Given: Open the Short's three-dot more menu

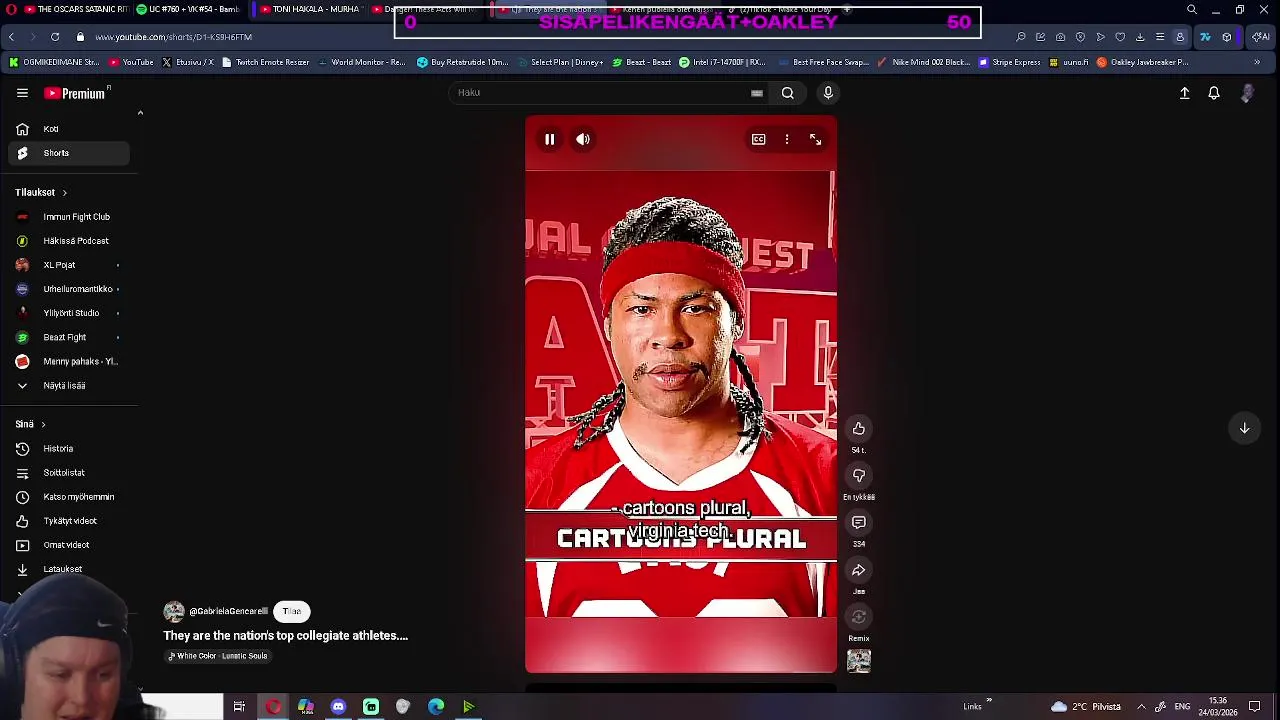Looking at the screenshot, I should tap(787, 139).
